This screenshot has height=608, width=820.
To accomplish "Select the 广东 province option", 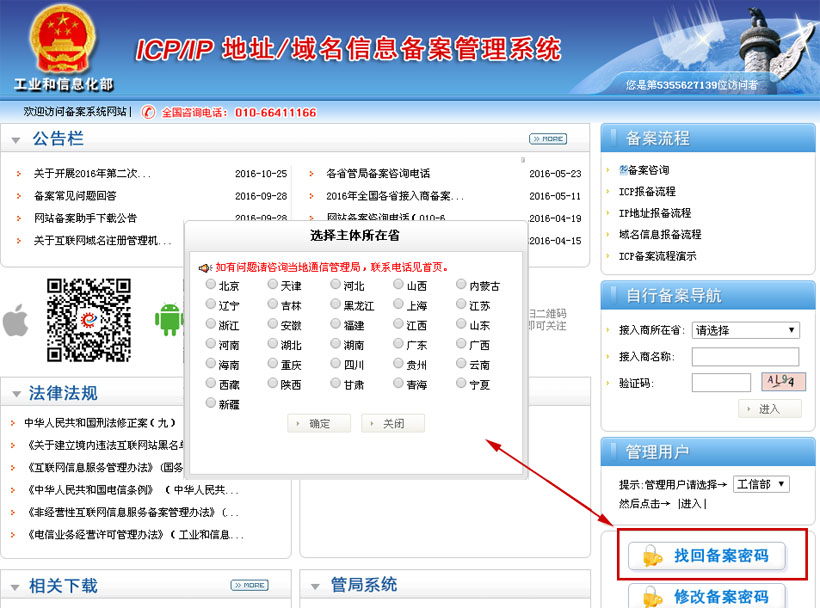I will point(398,345).
